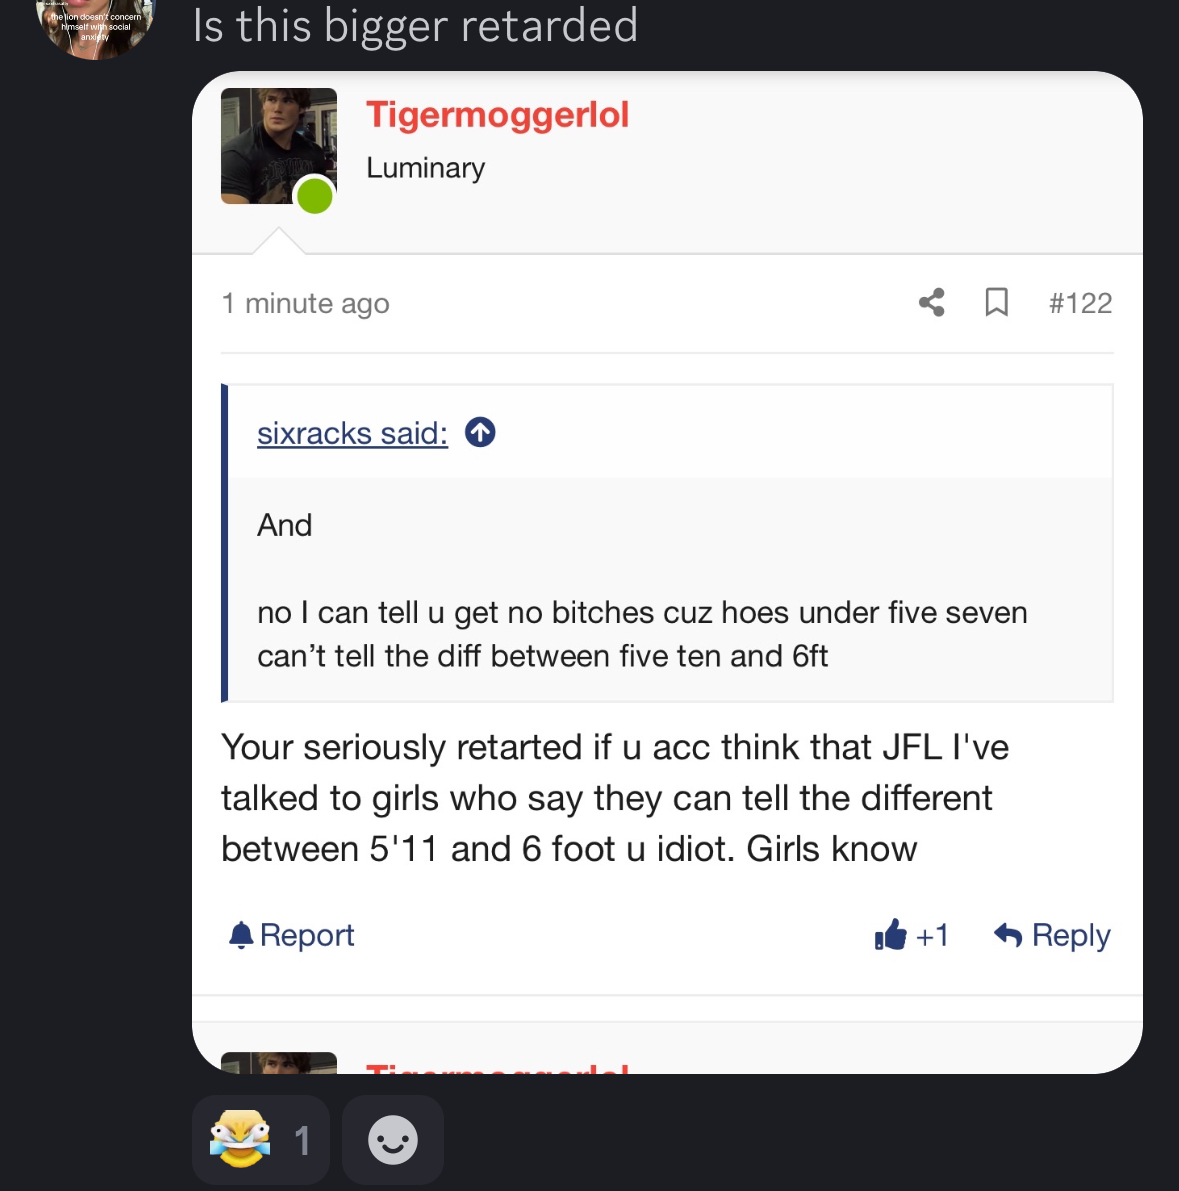The image size is (1179, 1191).
Task: Click the partially visible second Tigermoggerlol avatar
Action: (x=279, y=1063)
